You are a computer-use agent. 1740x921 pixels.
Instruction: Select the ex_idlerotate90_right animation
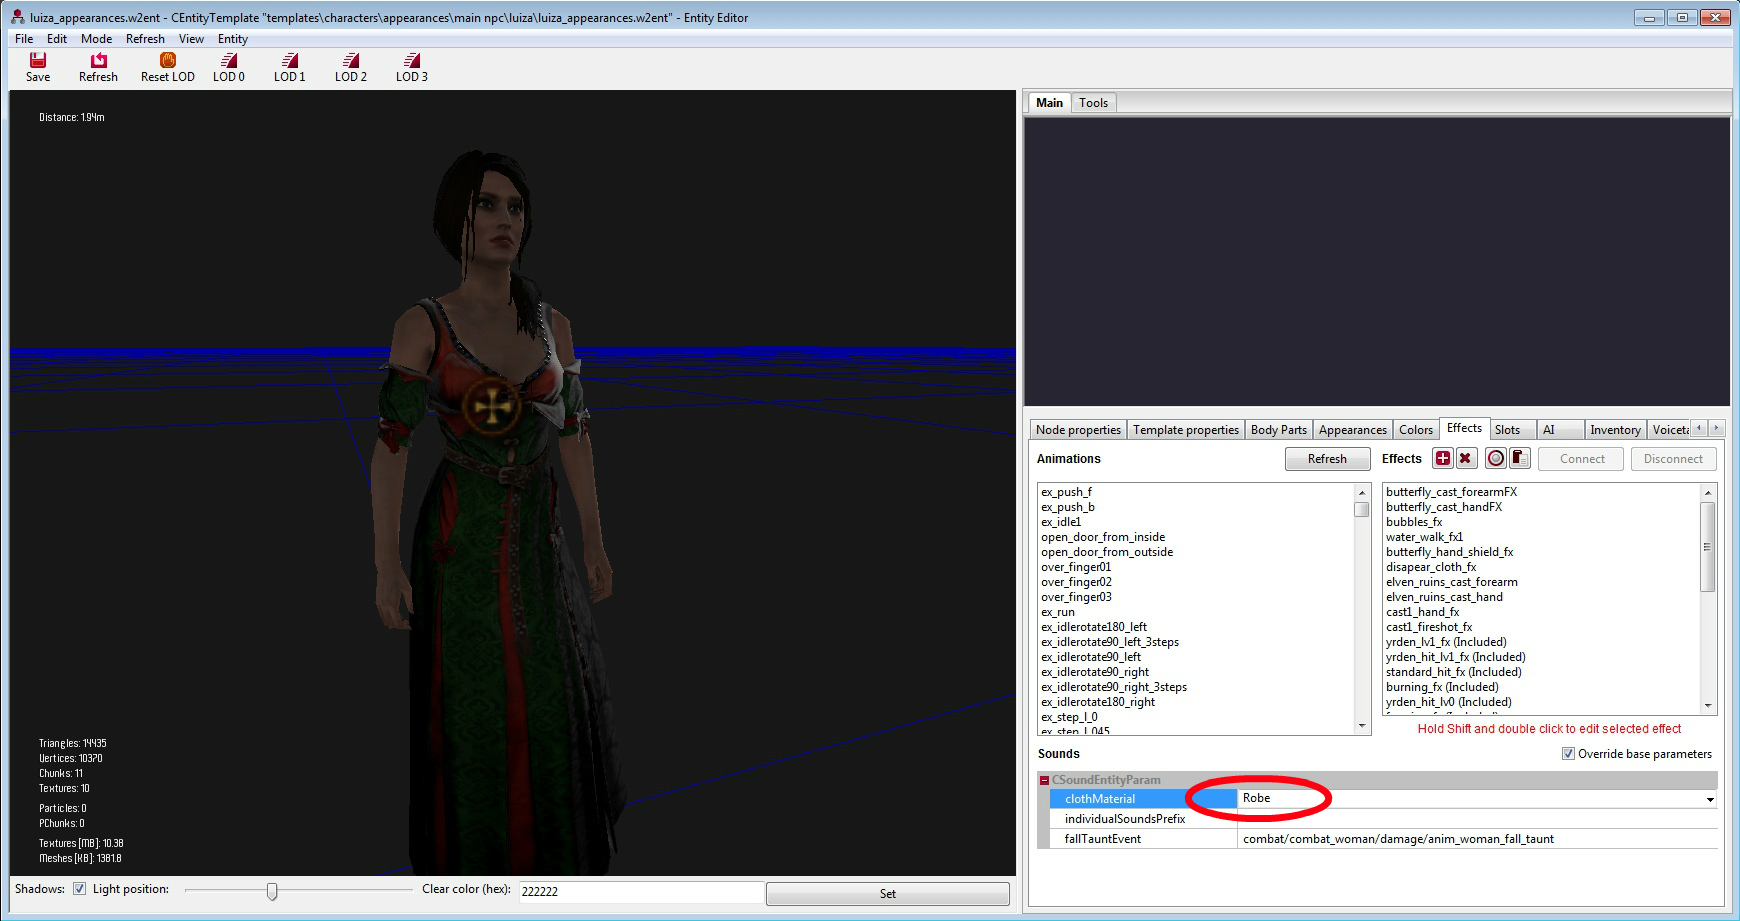tap(1094, 672)
